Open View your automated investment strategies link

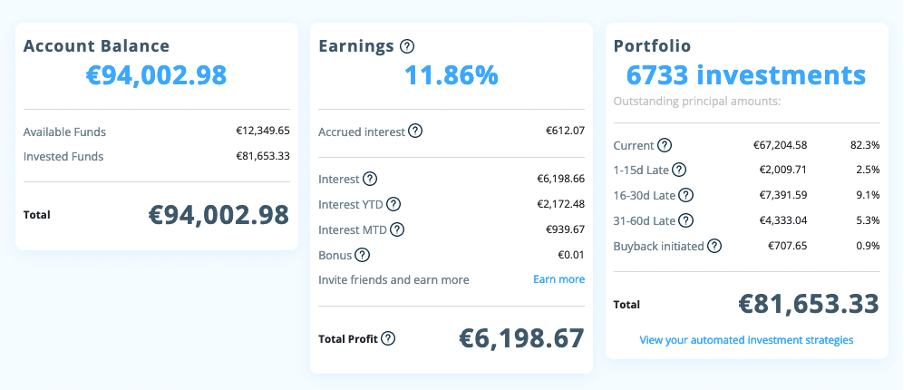(747, 340)
